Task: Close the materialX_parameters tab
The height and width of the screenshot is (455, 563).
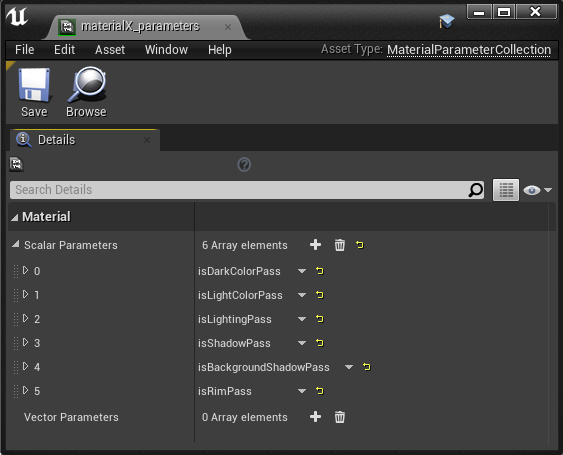Action: [228, 27]
